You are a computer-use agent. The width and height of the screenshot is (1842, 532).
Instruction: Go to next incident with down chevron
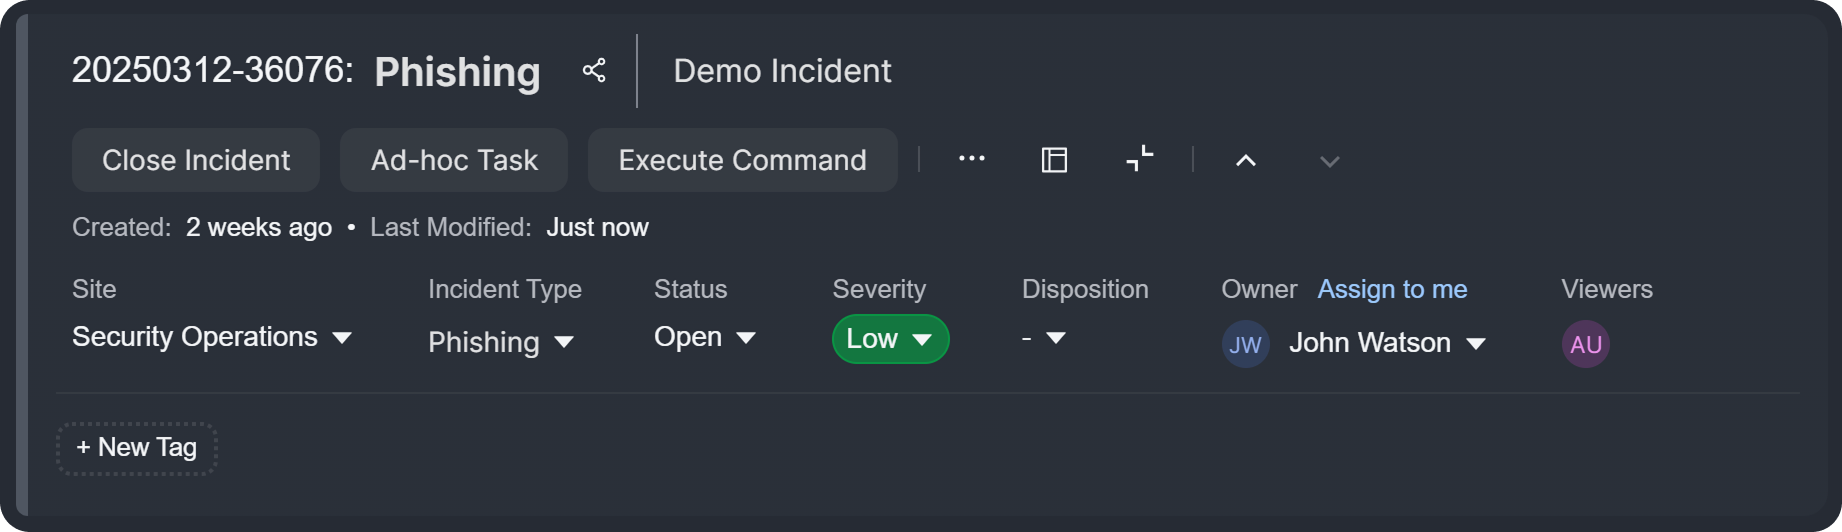pyautogui.click(x=1329, y=161)
